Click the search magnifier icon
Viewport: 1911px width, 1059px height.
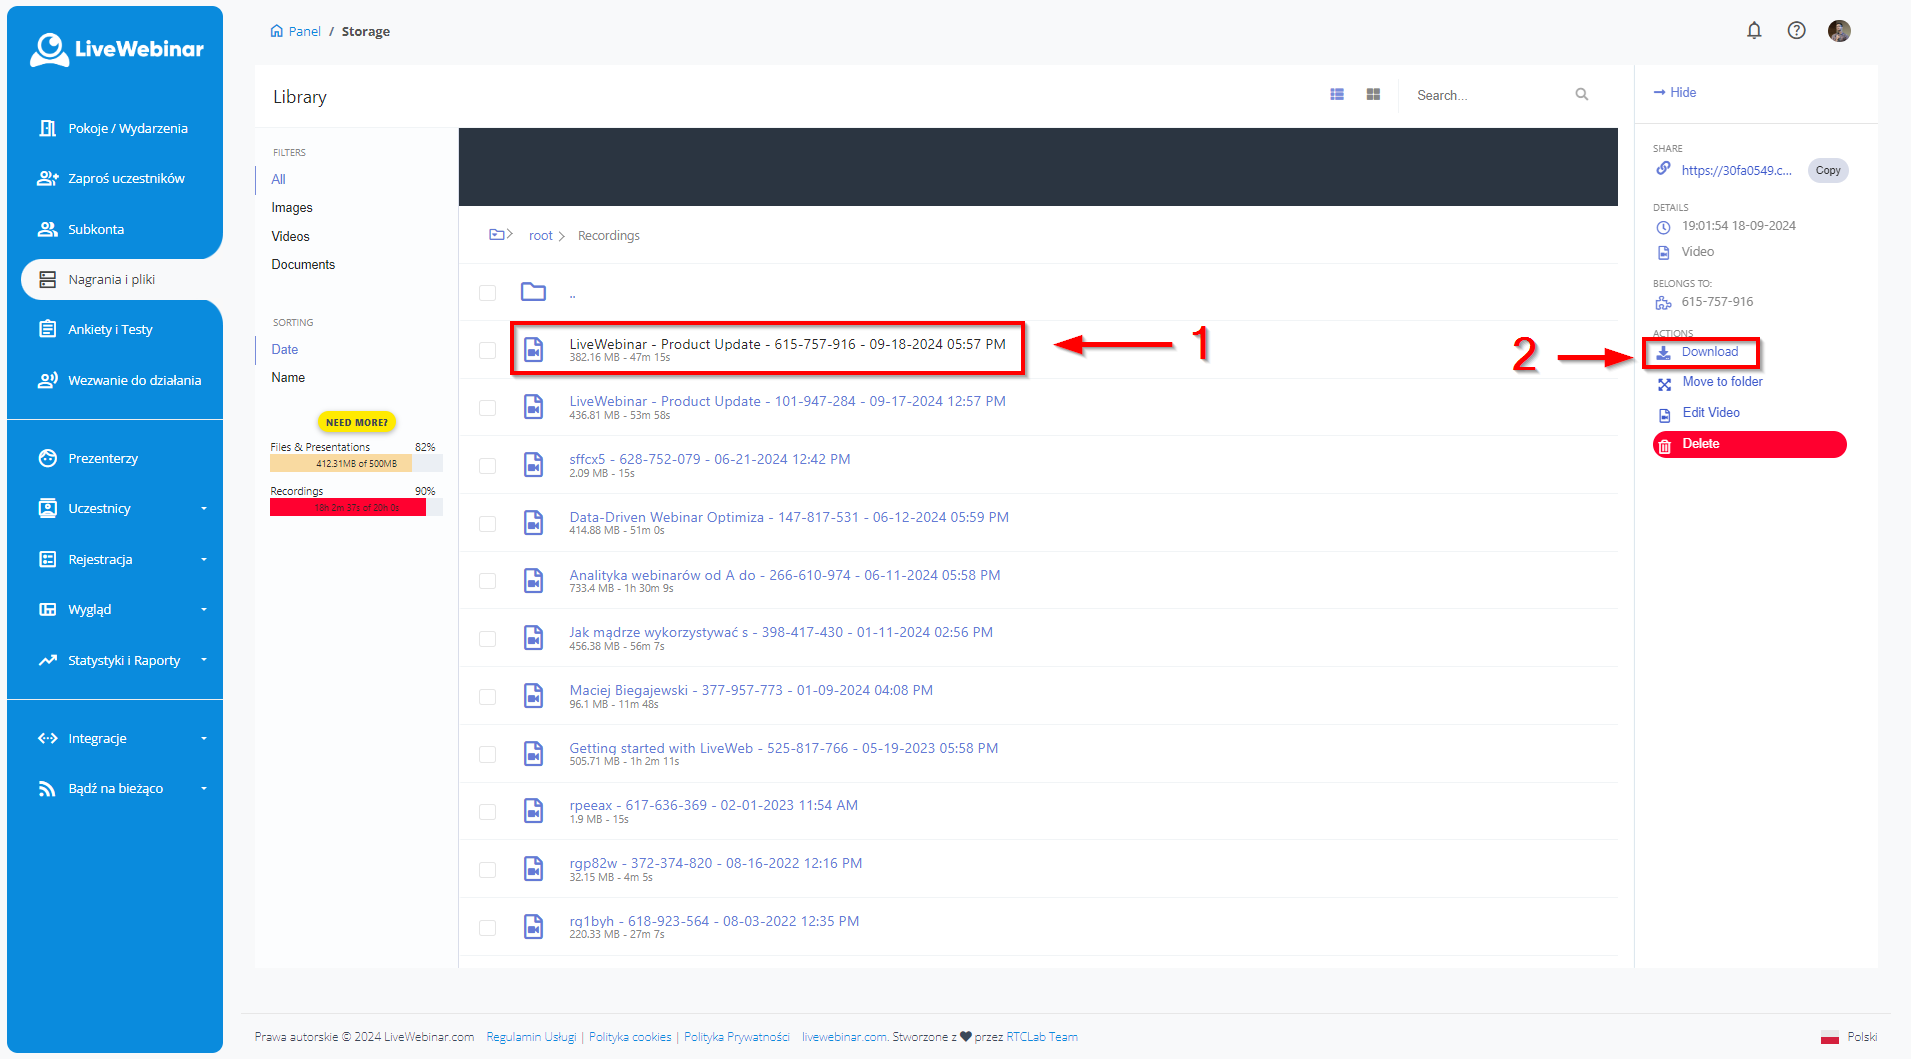[1581, 95]
